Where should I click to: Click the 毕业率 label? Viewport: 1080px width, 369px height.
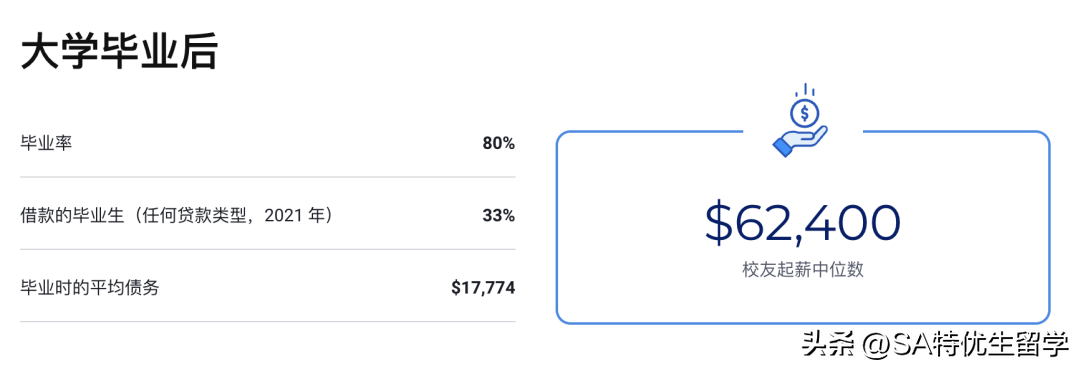coord(46,144)
